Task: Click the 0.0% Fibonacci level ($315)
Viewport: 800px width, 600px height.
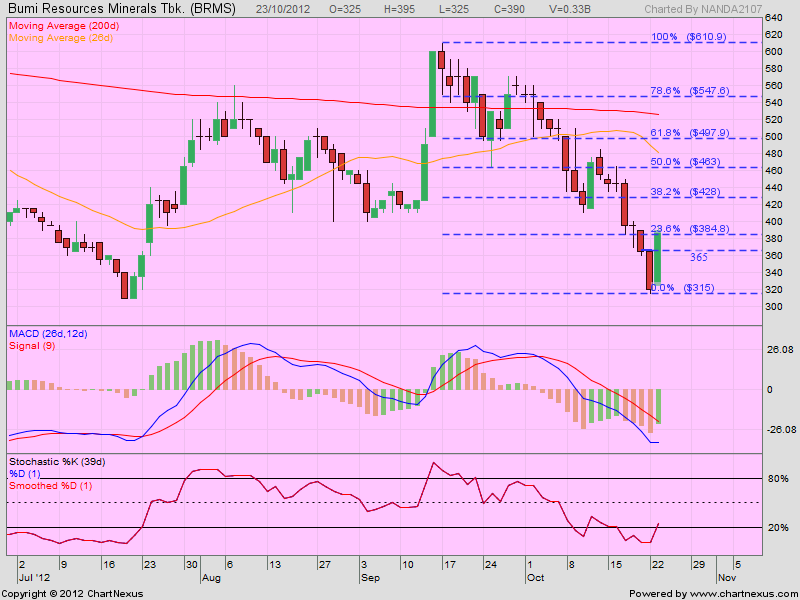Action: point(680,290)
